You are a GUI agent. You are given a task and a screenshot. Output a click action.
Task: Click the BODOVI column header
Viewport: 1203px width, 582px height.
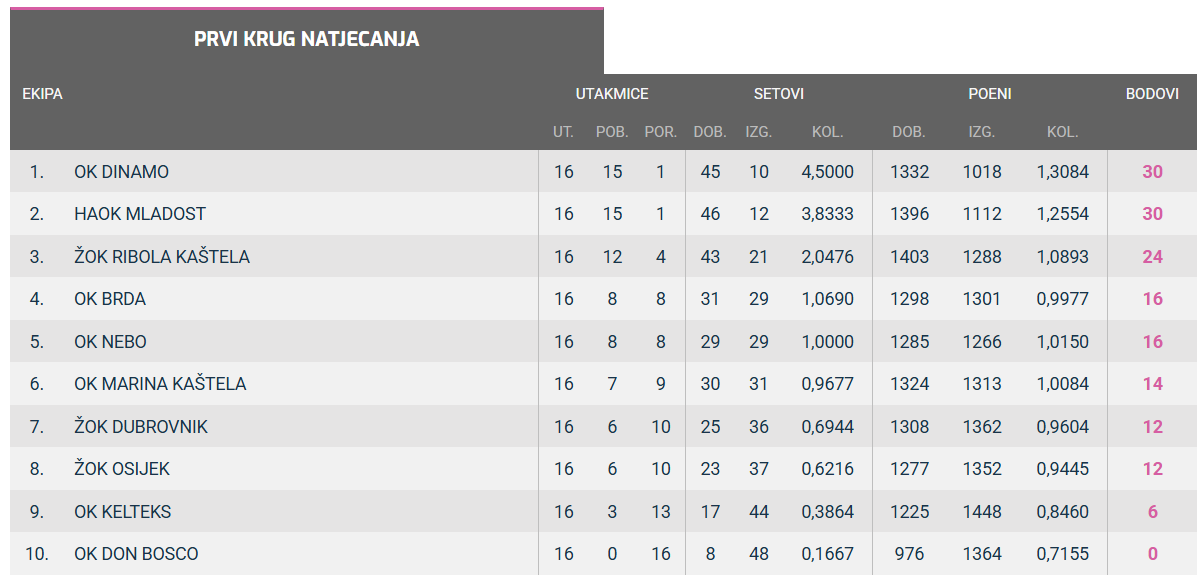pyautogui.click(x=1152, y=94)
